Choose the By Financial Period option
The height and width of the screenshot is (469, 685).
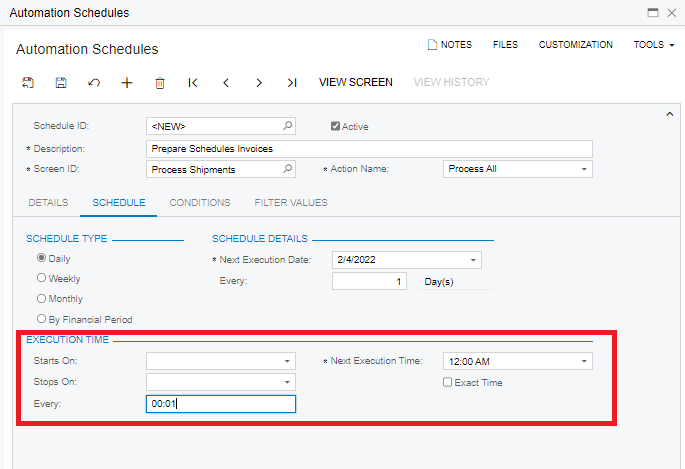click(41, 319)
